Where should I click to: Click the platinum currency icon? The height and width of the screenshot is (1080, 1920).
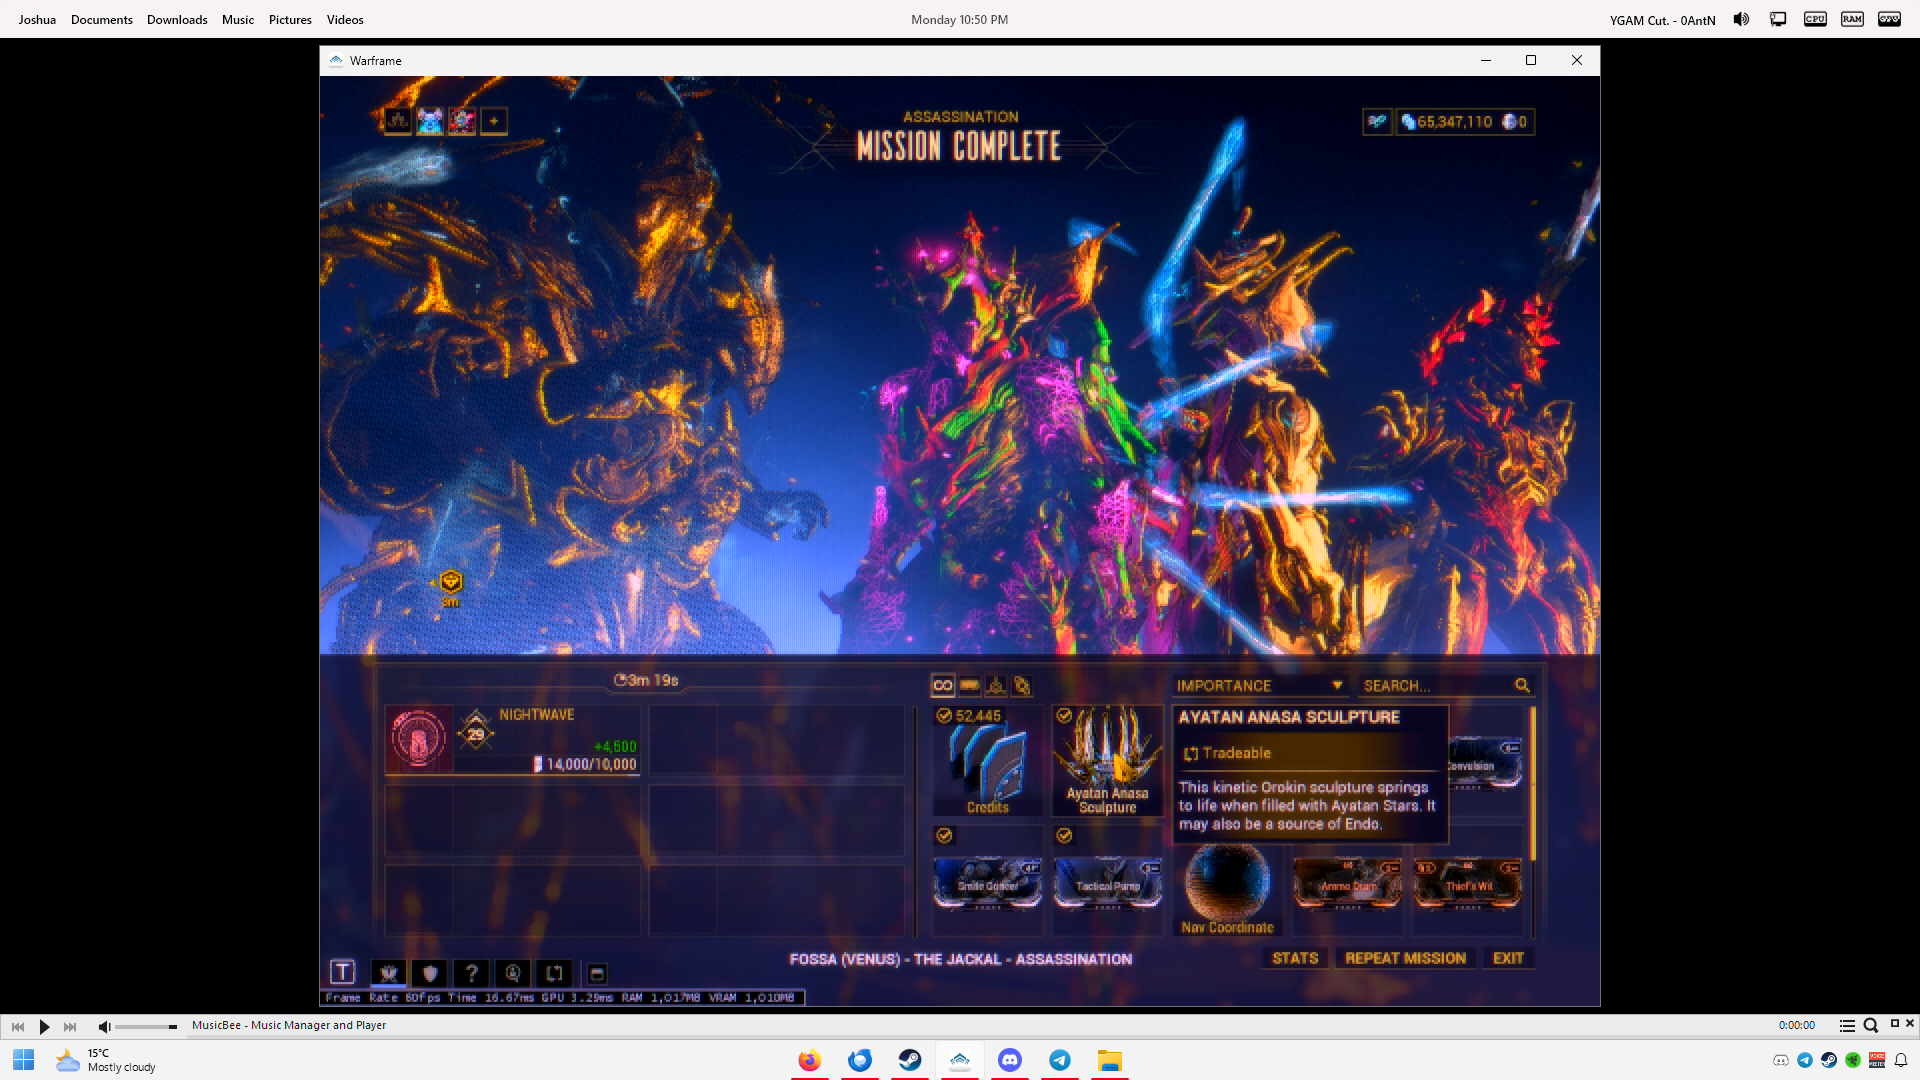point(1510,122)
